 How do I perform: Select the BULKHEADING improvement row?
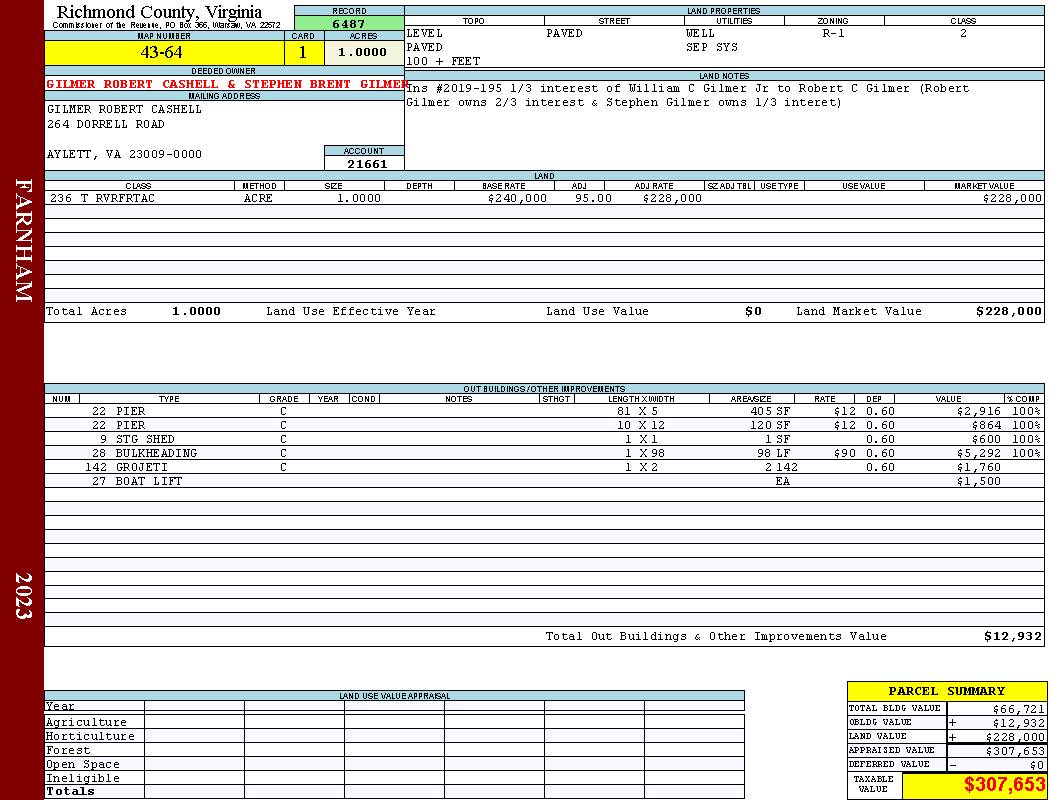coord(544,453)
